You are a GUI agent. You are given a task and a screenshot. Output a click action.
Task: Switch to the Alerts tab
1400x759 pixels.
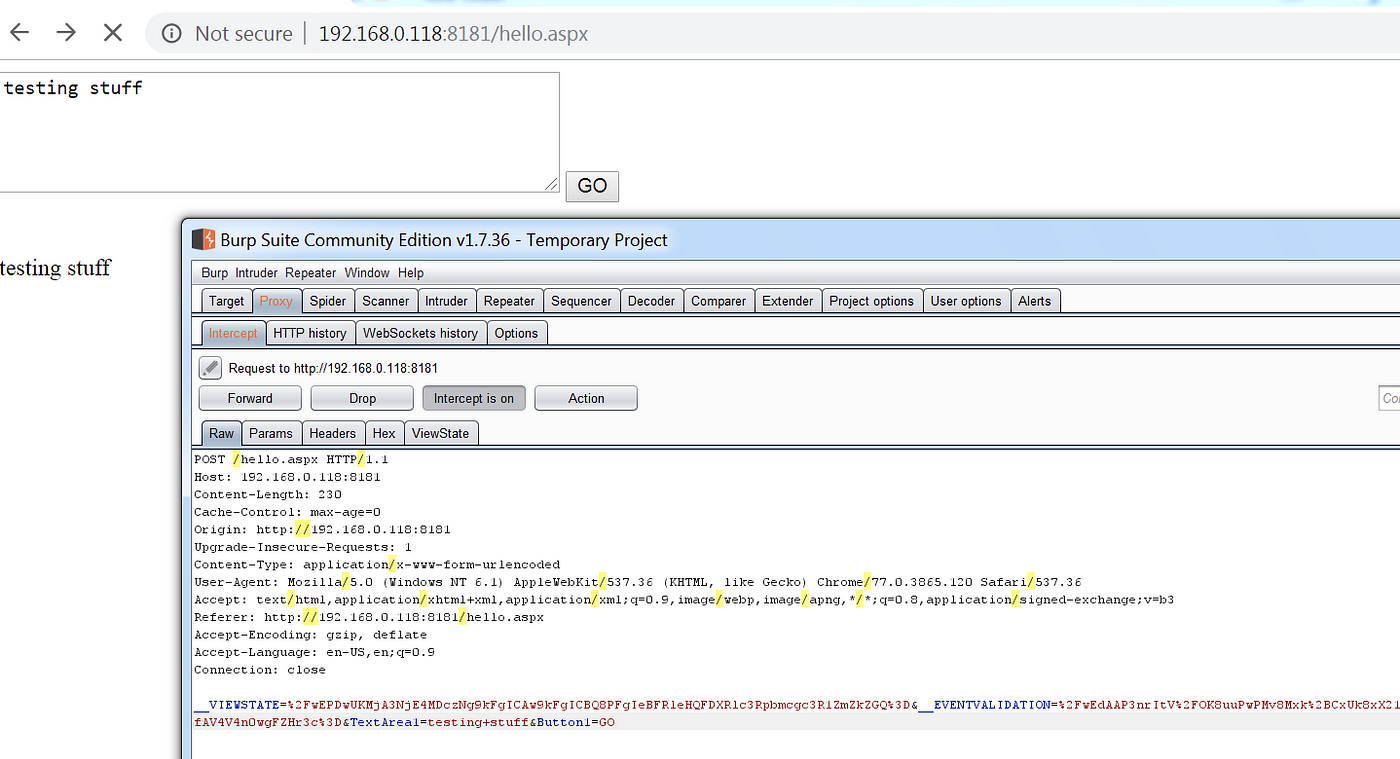1035,301
